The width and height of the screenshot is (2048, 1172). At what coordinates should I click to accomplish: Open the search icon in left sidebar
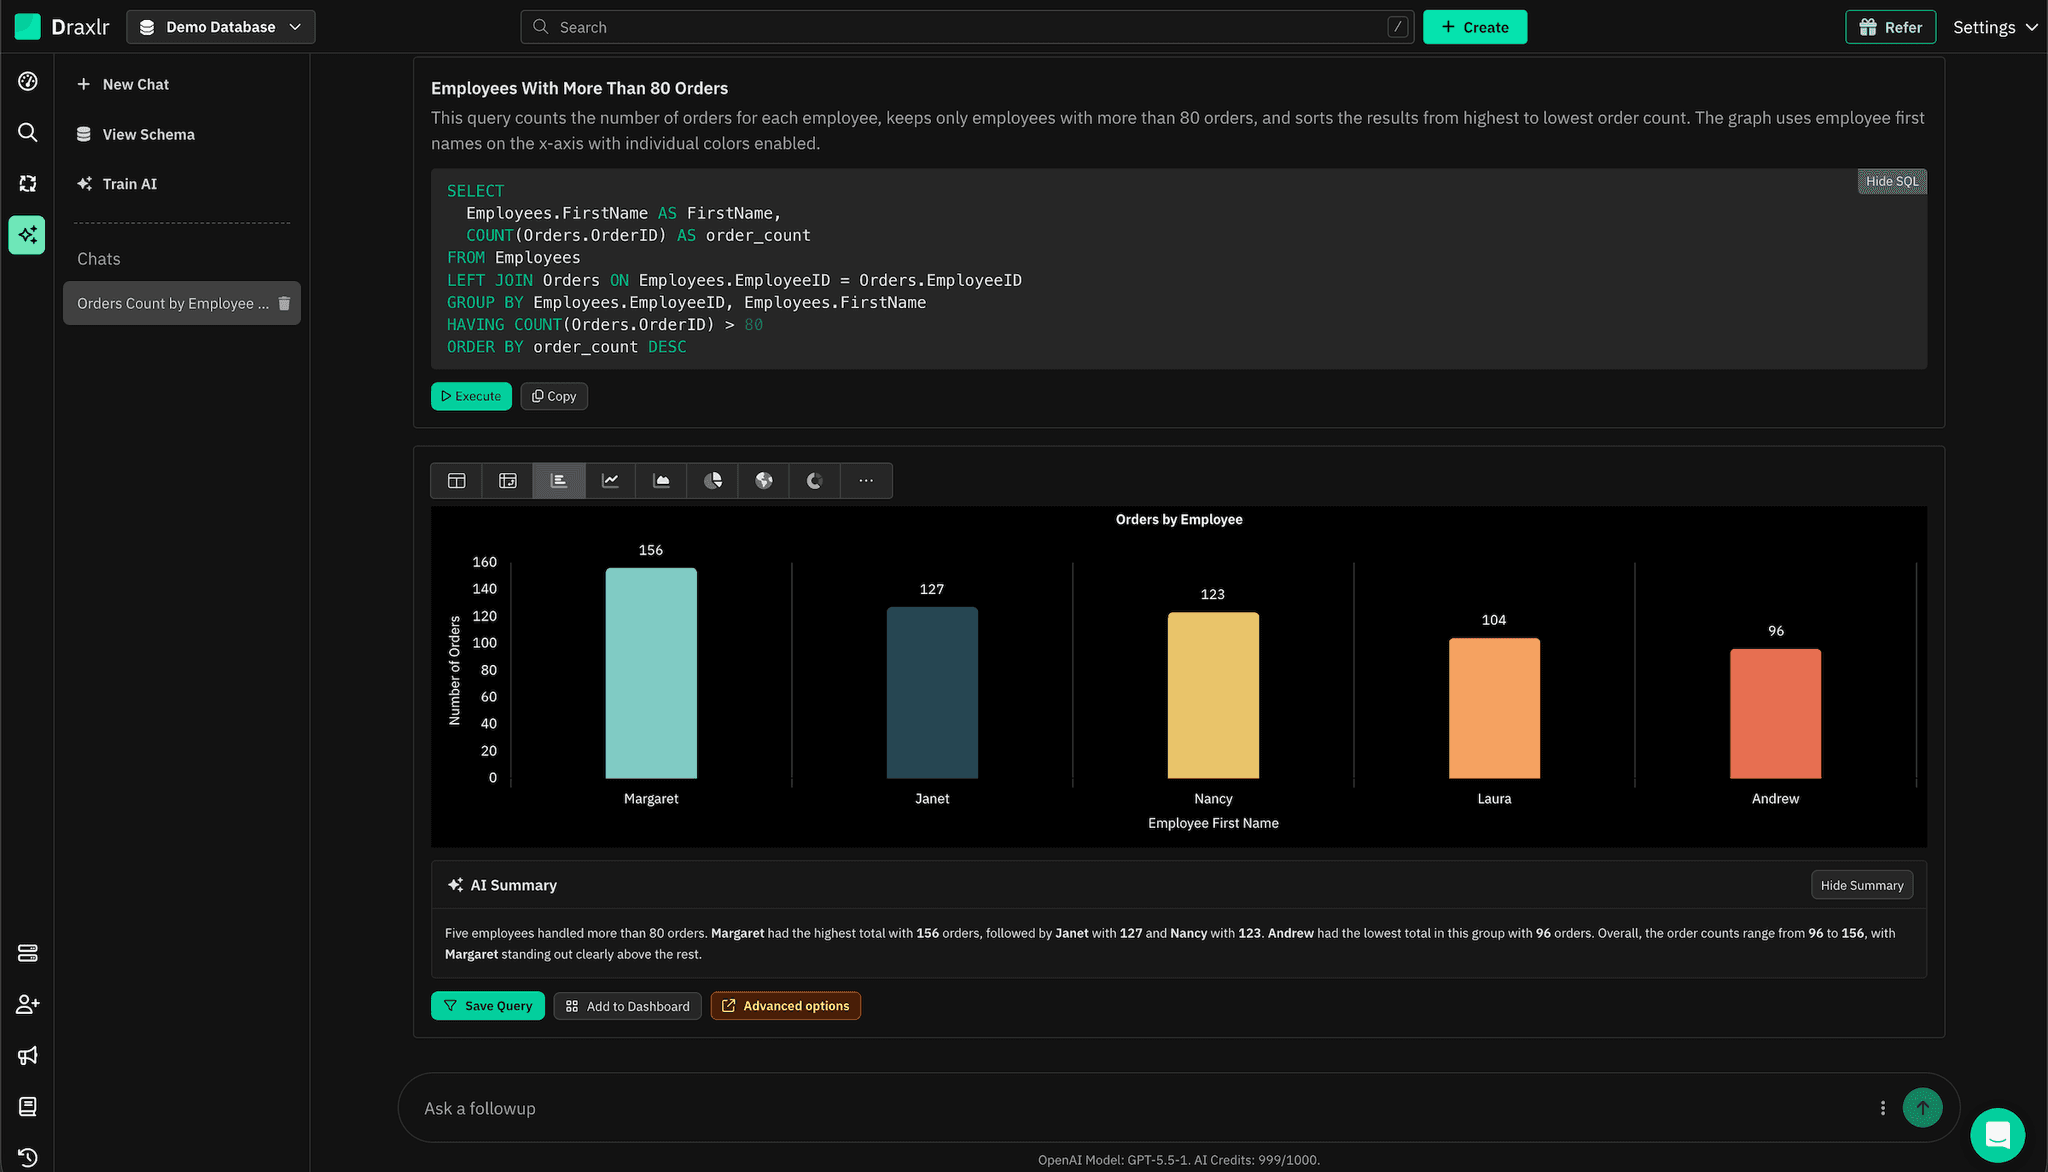click(28, 132)
